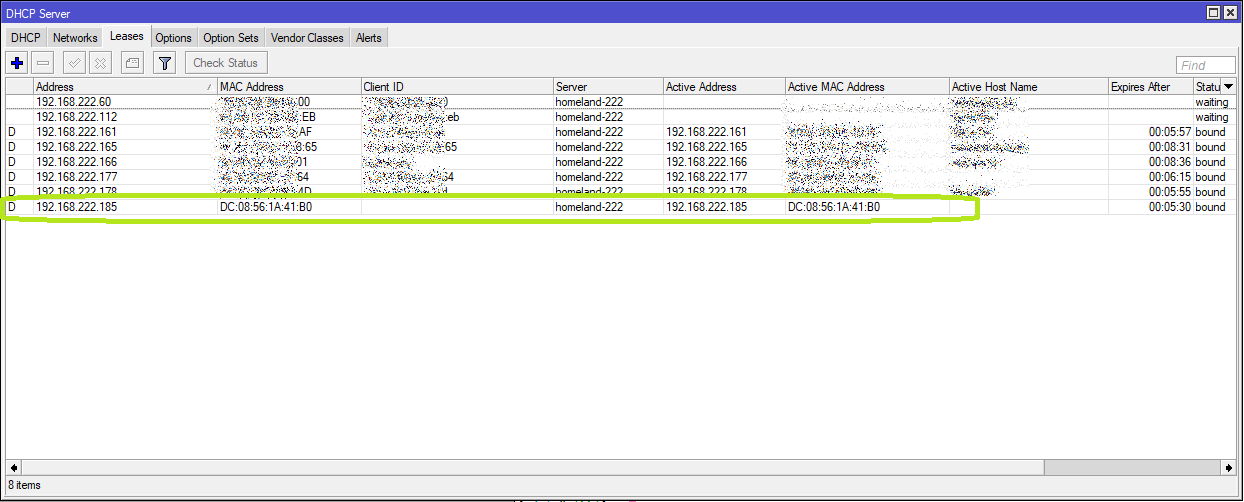
Task: Sort by the Client ID column header
Action: [x=456, y=87]
